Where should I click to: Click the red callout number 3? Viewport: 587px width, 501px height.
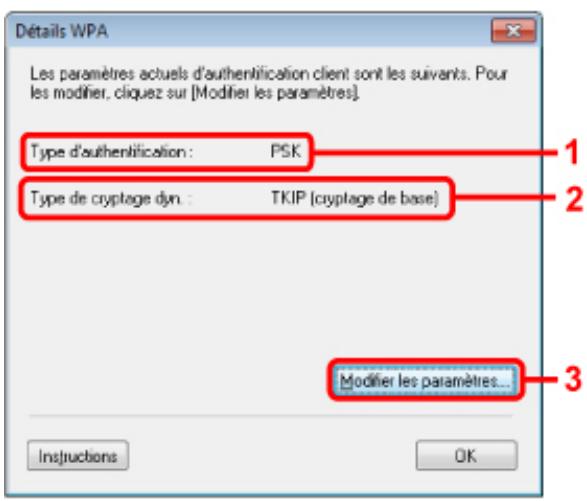574,379
